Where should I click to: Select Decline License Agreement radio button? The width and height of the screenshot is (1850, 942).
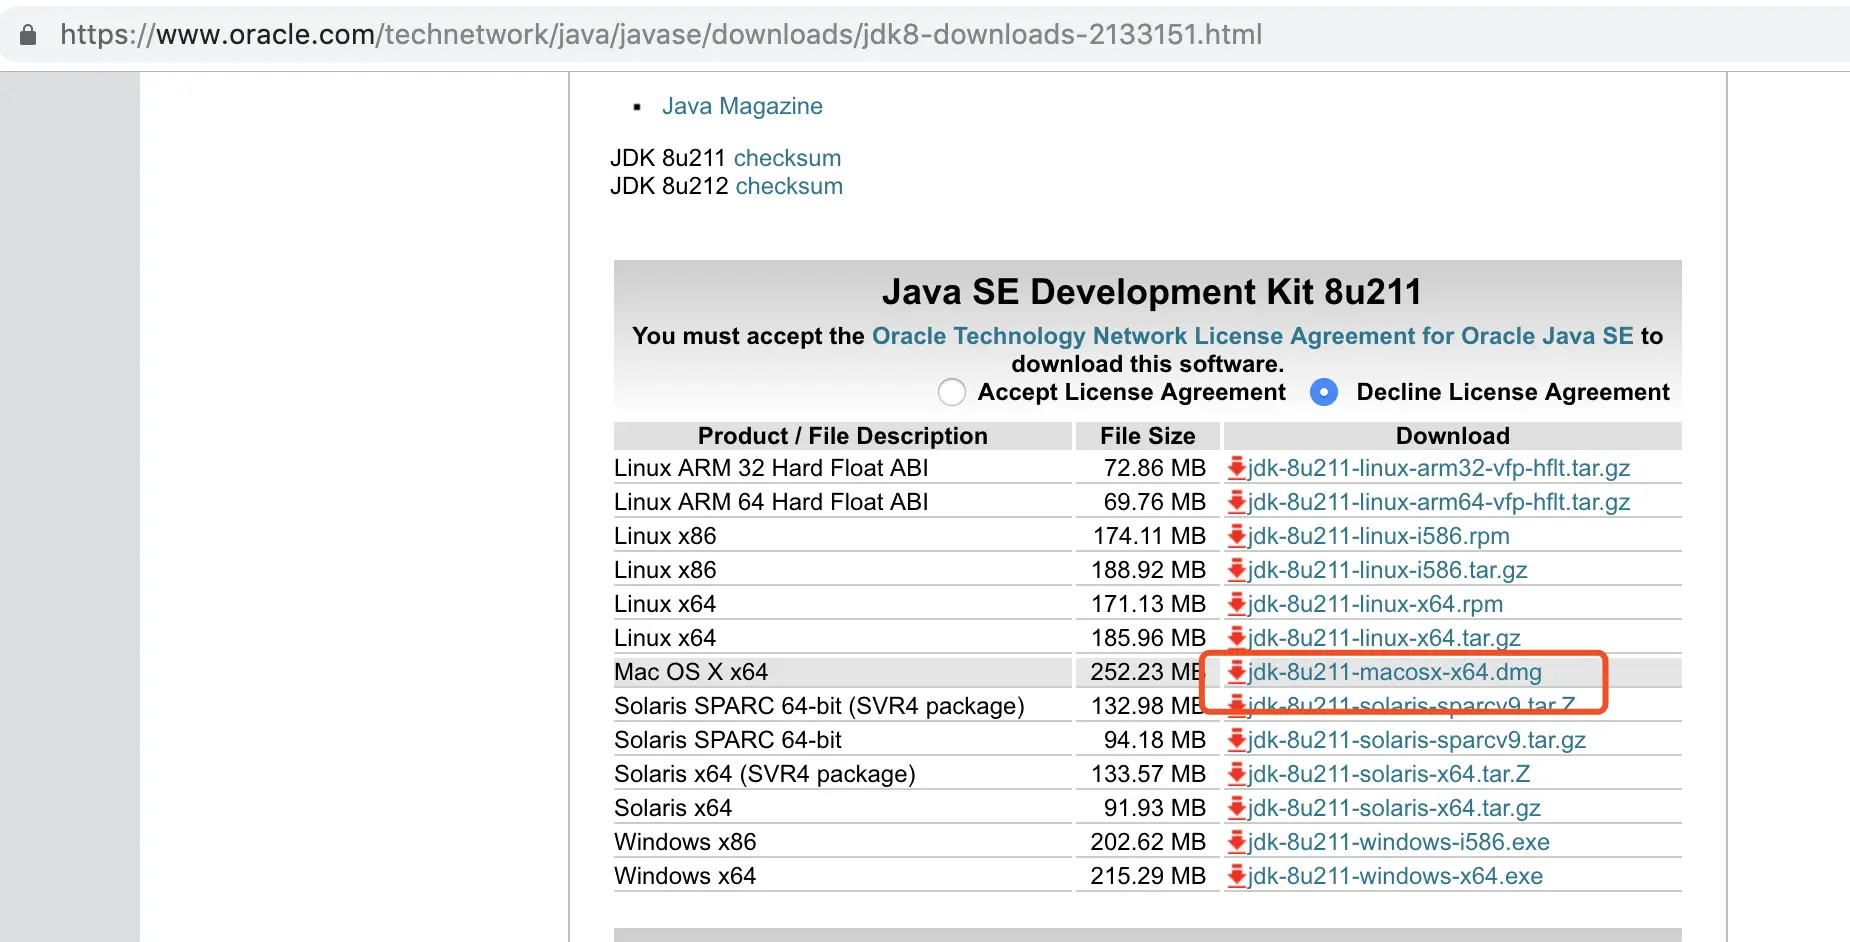(1324, 392)
